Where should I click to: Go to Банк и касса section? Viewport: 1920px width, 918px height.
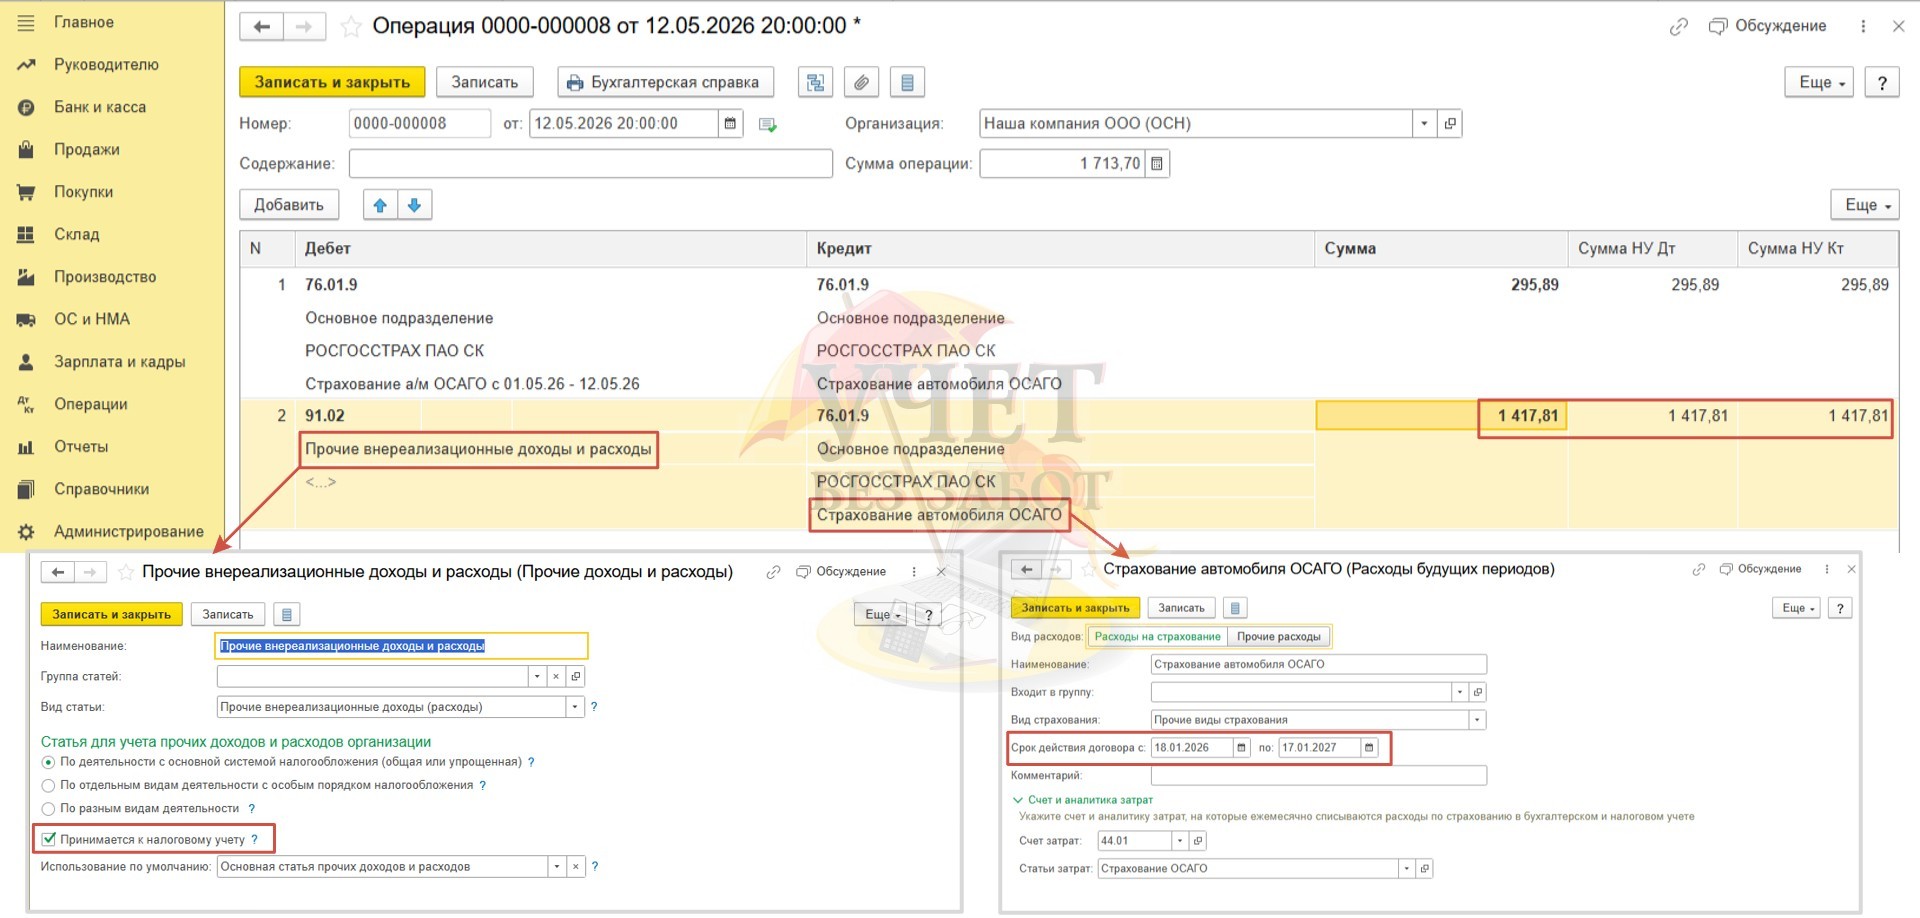[99, 107]
